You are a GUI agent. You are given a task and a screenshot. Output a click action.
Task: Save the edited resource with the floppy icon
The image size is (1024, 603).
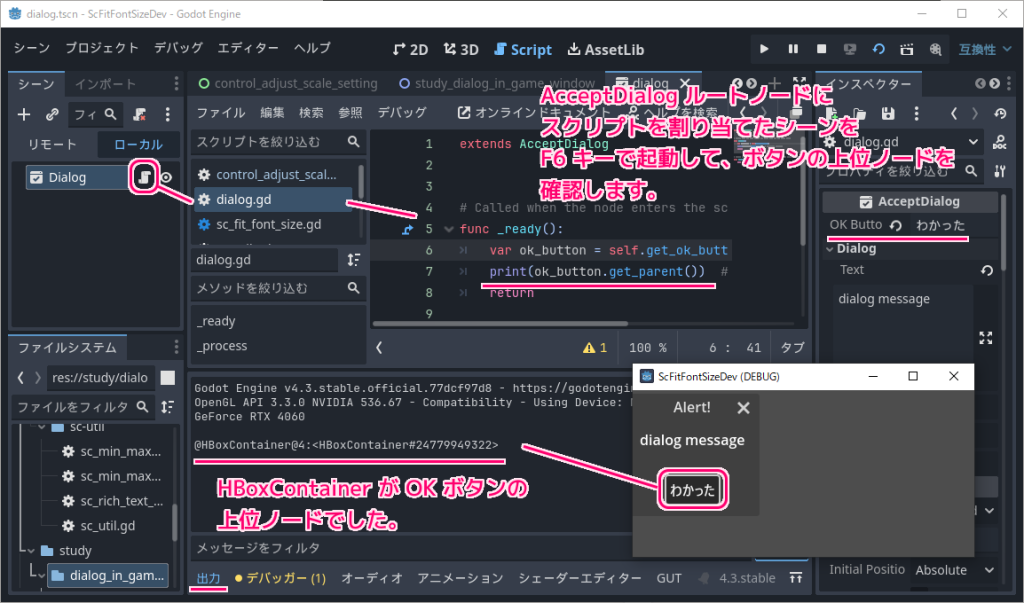888,113
